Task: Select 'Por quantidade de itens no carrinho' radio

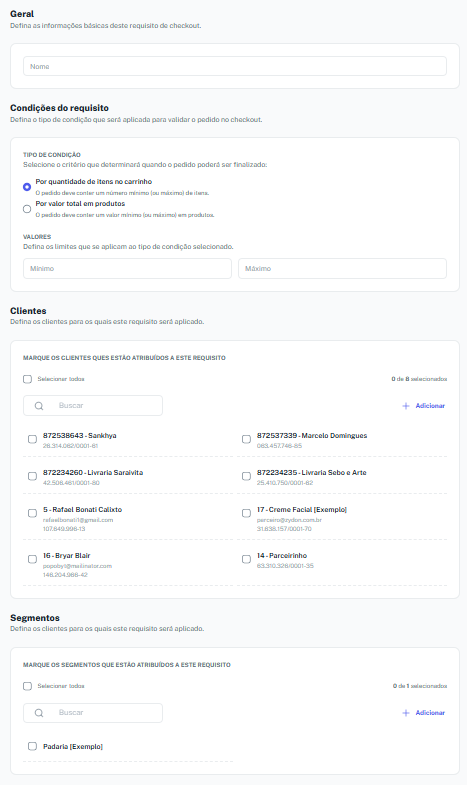Action: tap(27, 187)
